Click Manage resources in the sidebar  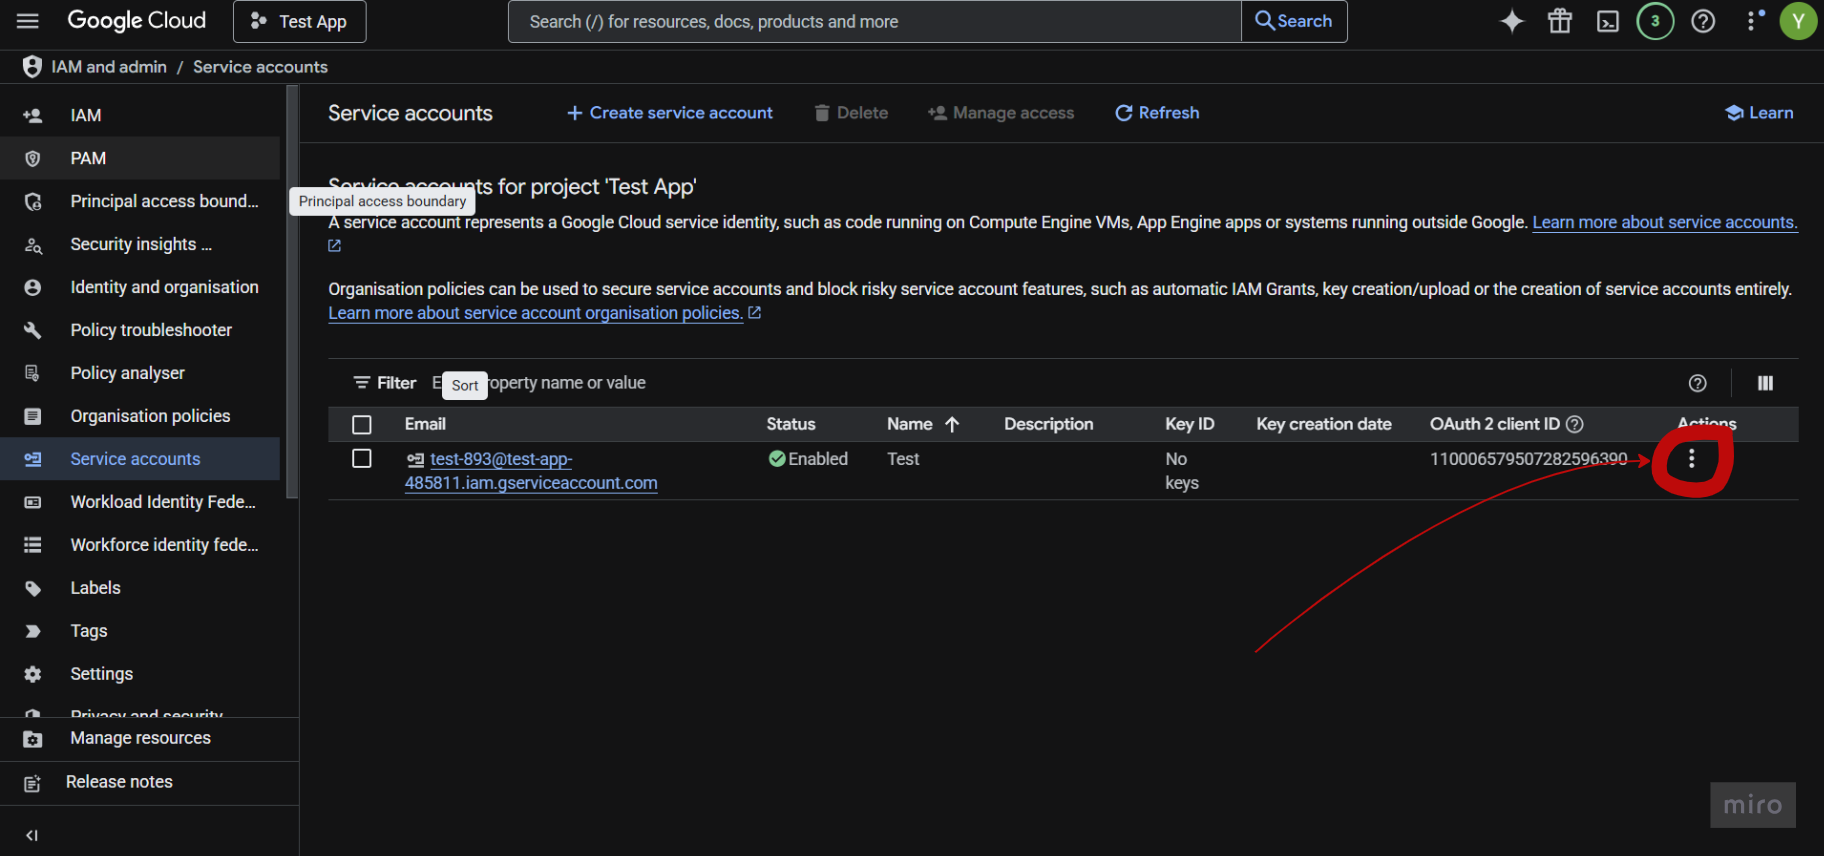149,739
